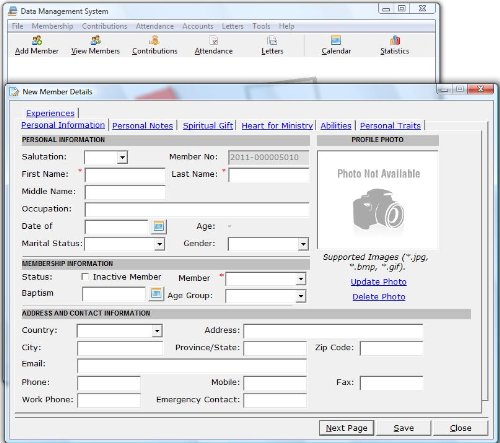Focus the Last Name field
Viewport: 500px width, 443px height.
point(269,175)
